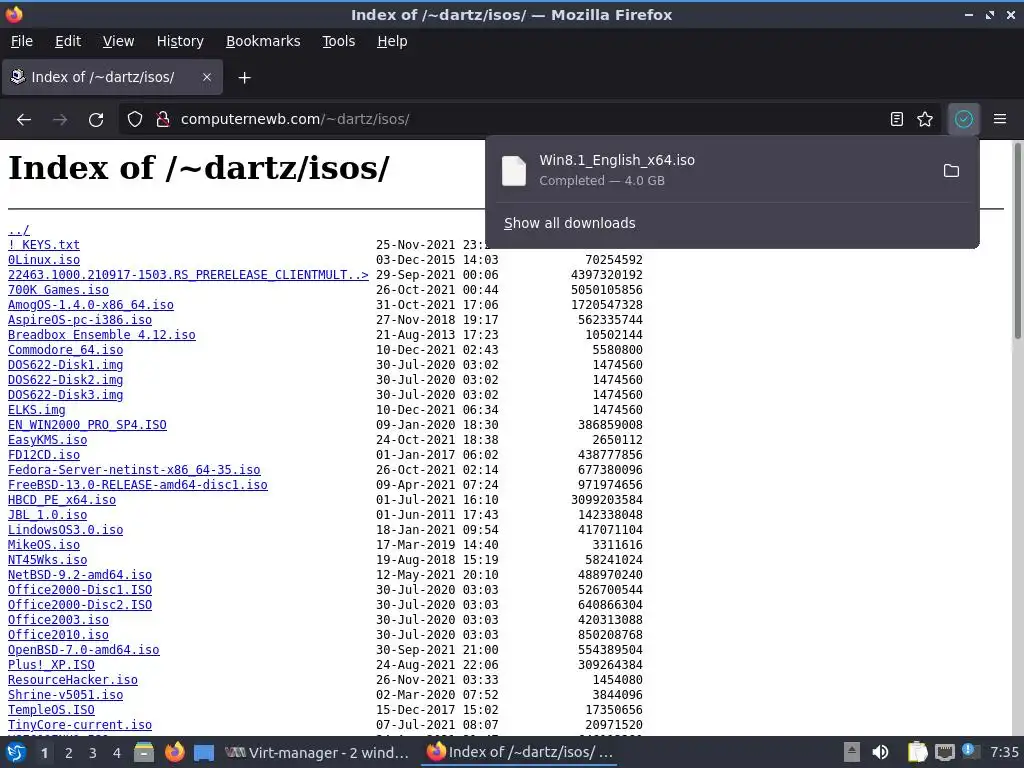Open new tab with plus button
Screen dimensions: 1024x768
[244, 78]
